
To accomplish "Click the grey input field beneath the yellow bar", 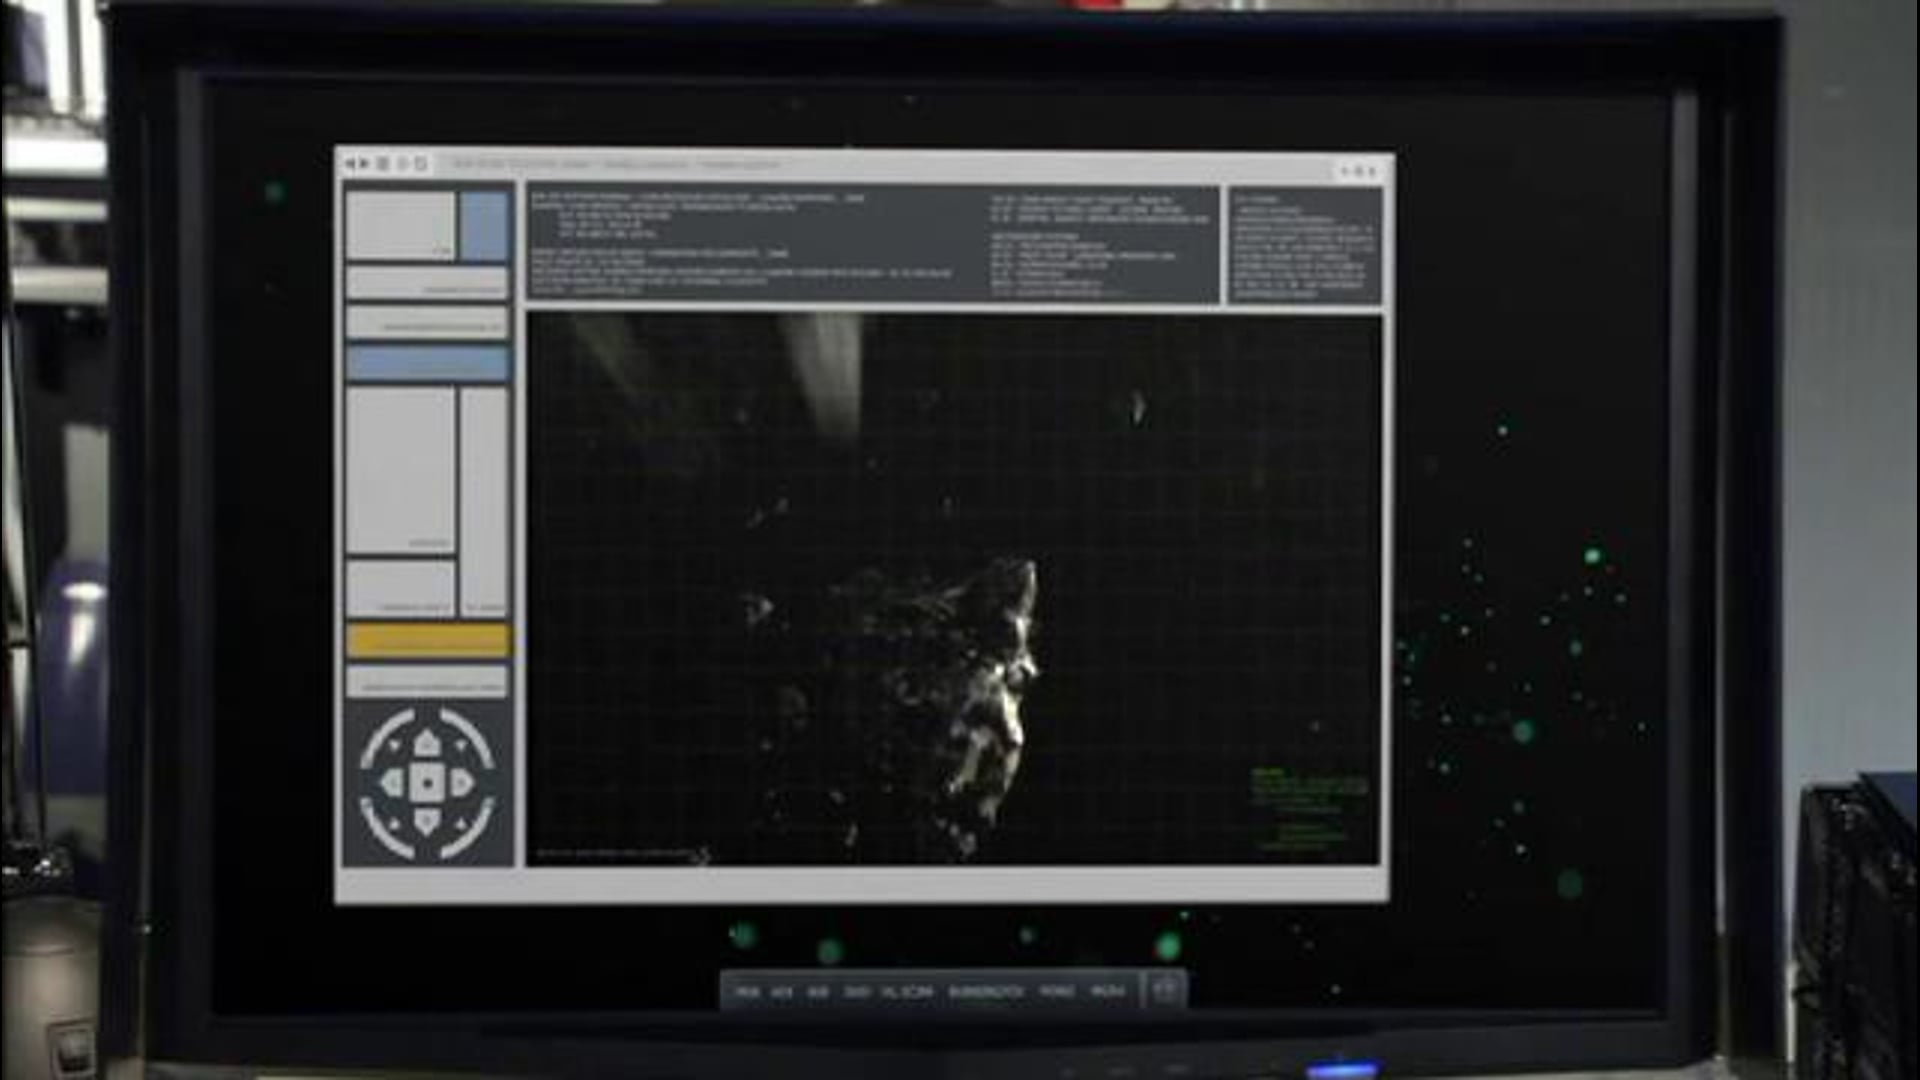I will (428, 682).
